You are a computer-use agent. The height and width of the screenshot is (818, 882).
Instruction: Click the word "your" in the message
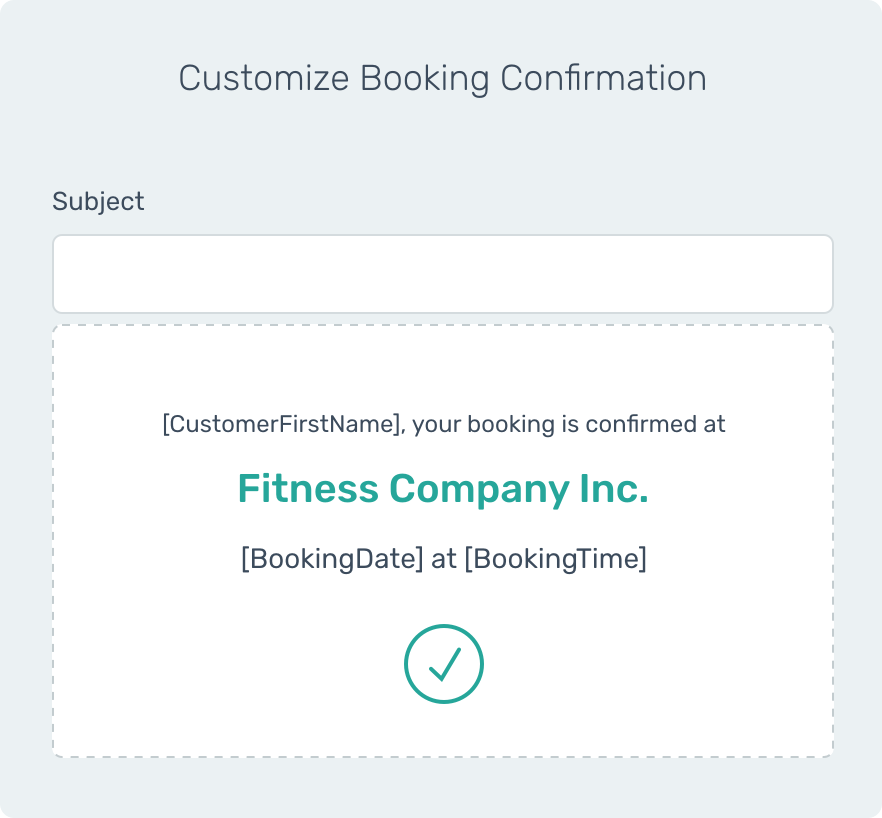pos(433,424)
